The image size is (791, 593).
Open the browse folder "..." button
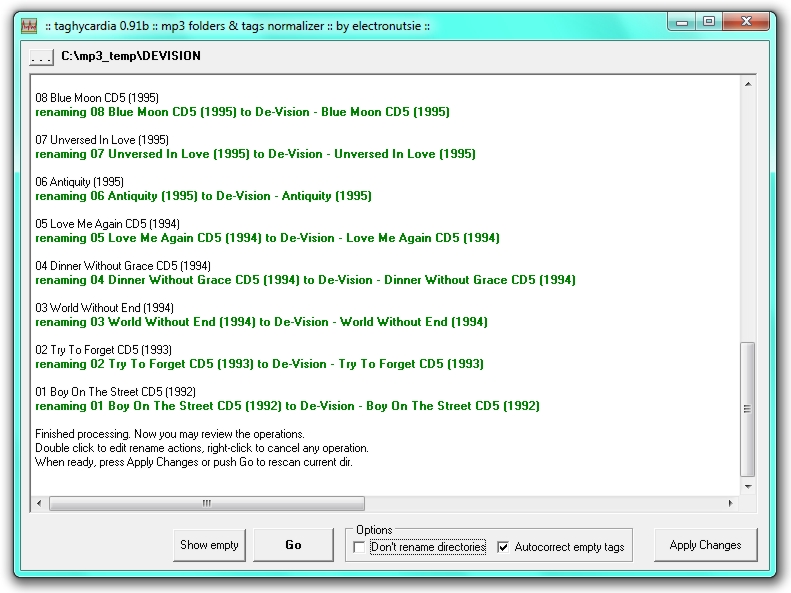point(41,56)
